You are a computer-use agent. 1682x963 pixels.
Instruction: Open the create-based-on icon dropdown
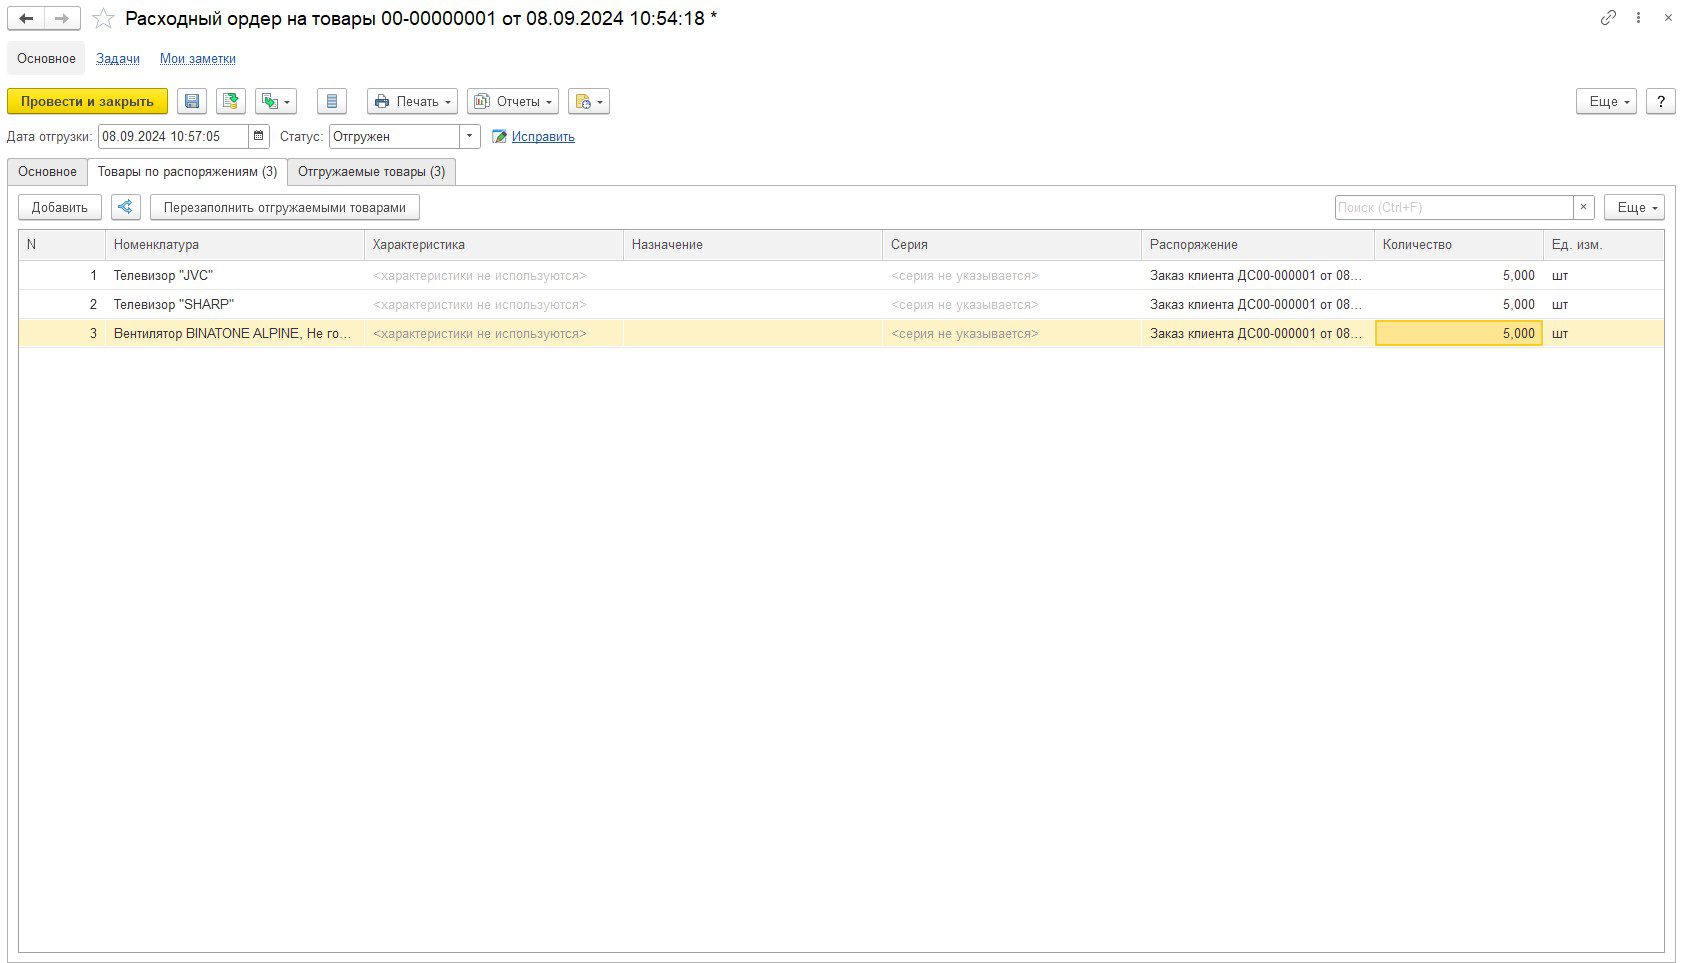276,101
